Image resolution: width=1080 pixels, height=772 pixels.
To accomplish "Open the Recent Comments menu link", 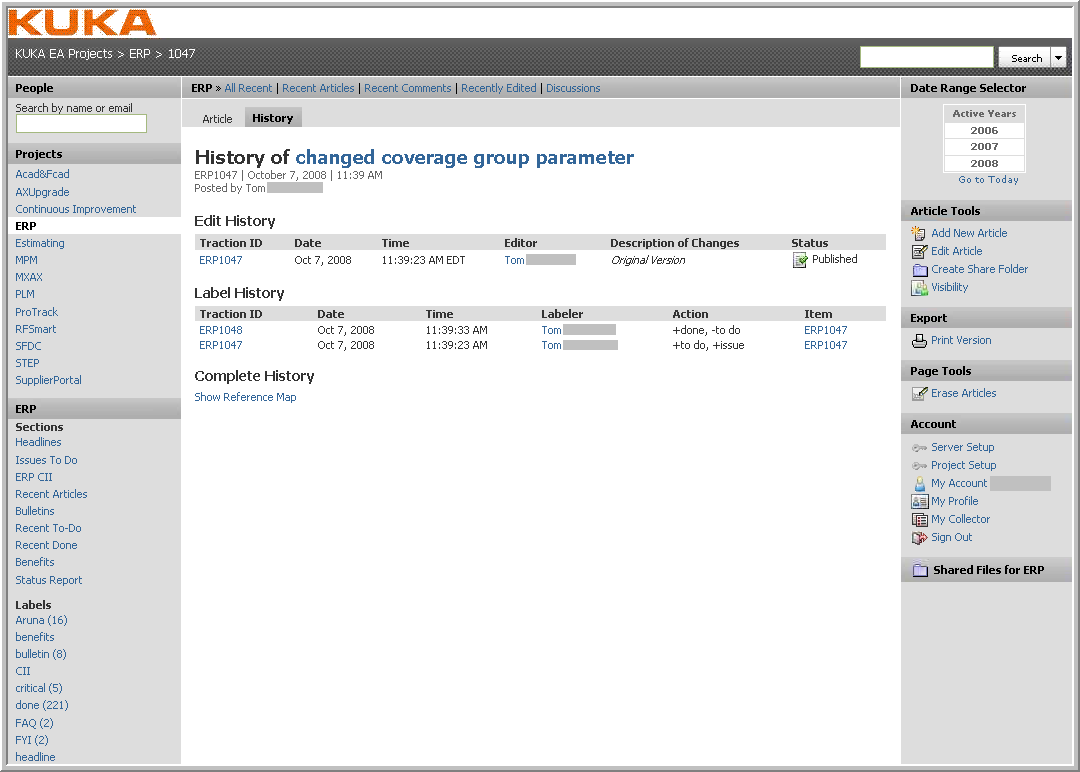I will 407,88.
